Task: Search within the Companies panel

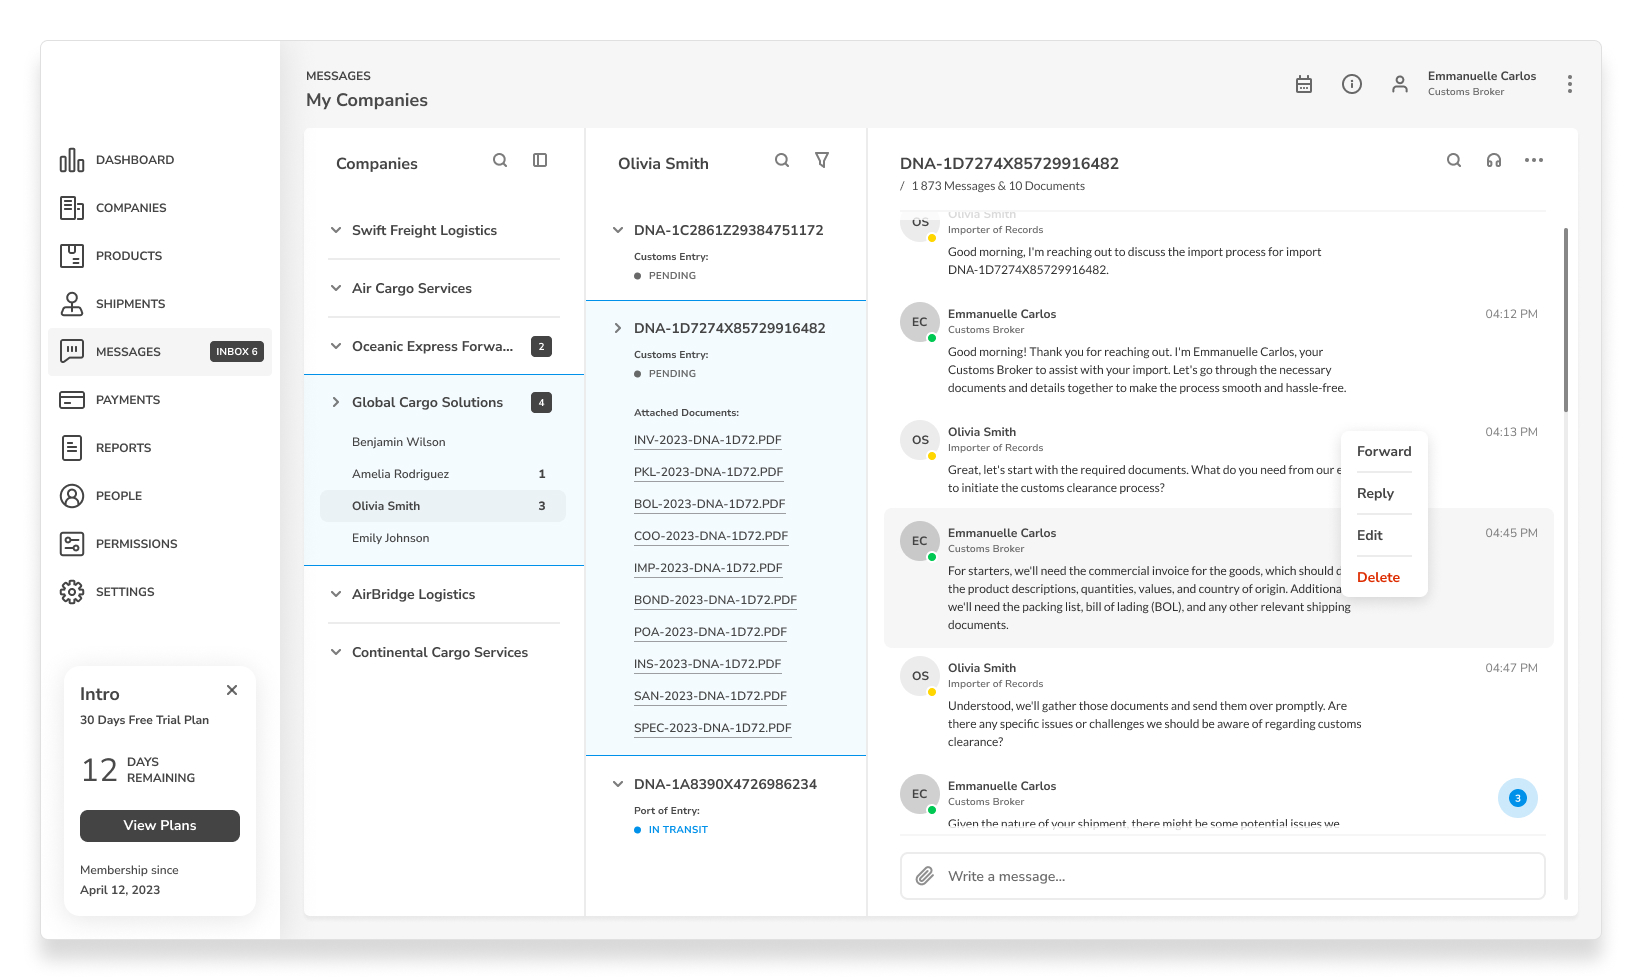Action: tap(500, 160)
